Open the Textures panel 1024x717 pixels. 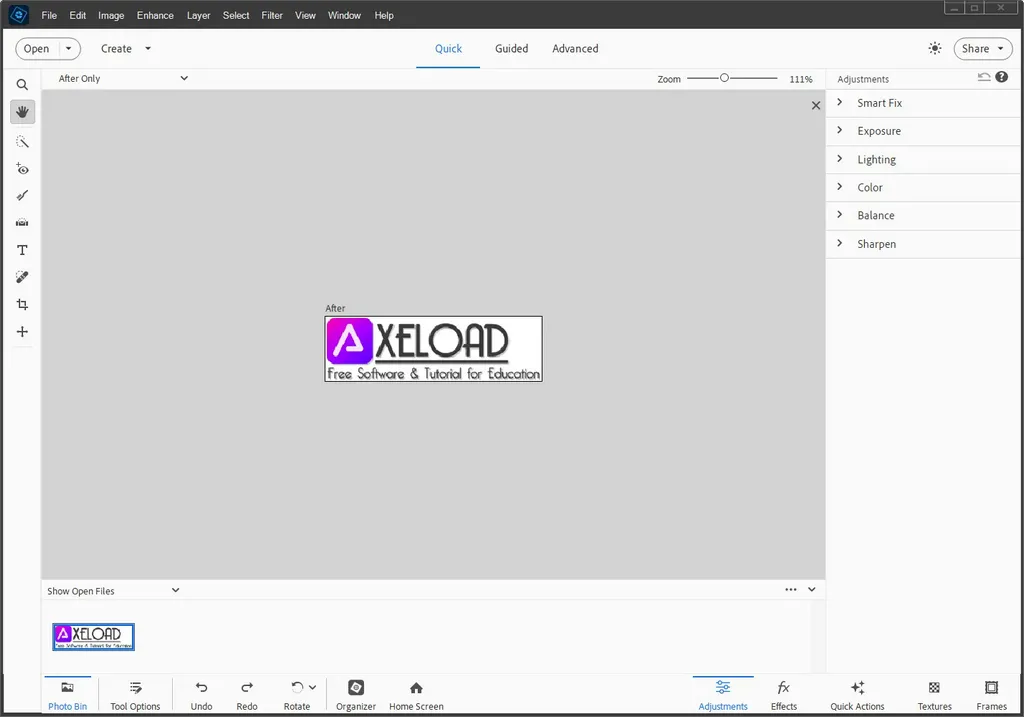[x=935, y=695]
